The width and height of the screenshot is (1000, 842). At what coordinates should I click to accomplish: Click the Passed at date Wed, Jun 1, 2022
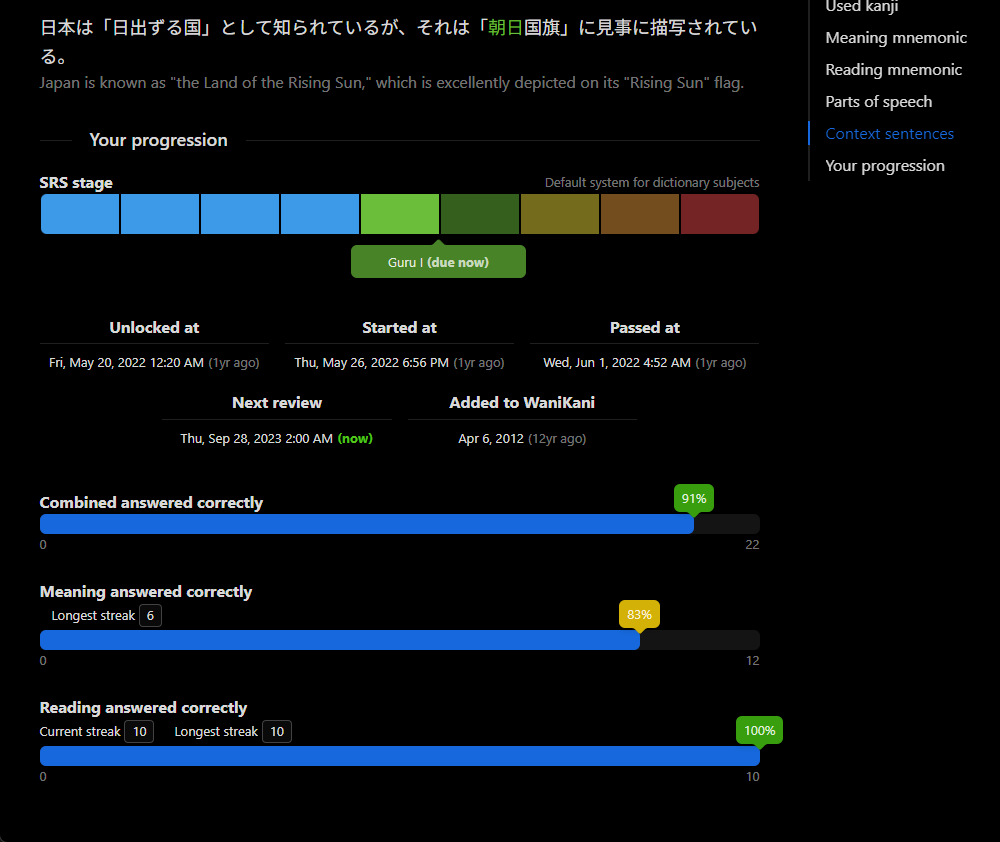click(x=645, y=362)
